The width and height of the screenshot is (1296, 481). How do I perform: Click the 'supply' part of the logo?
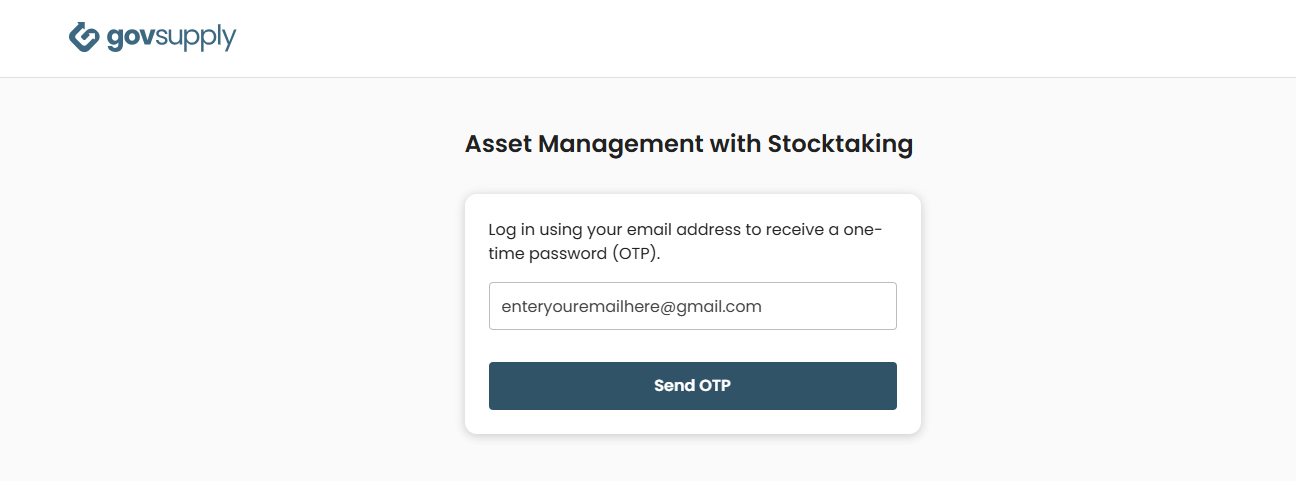pos(196,39)
